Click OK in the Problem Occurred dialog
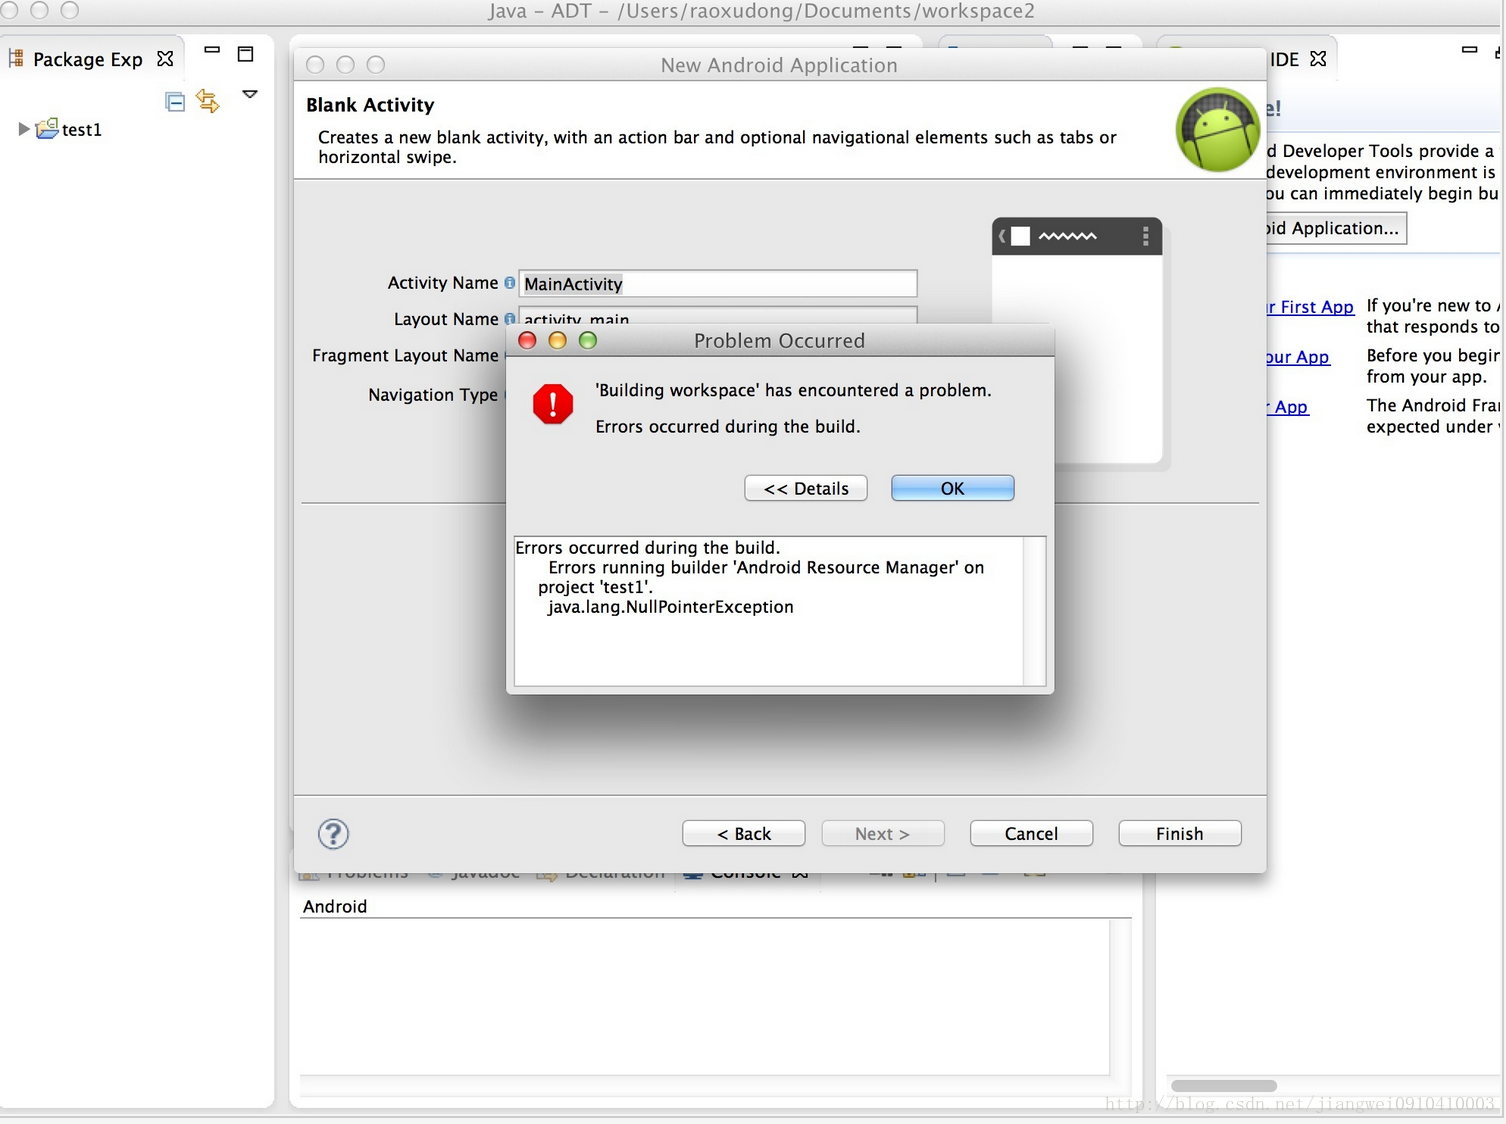This screenshot has width=1506, height=1124. pos(952,488)
